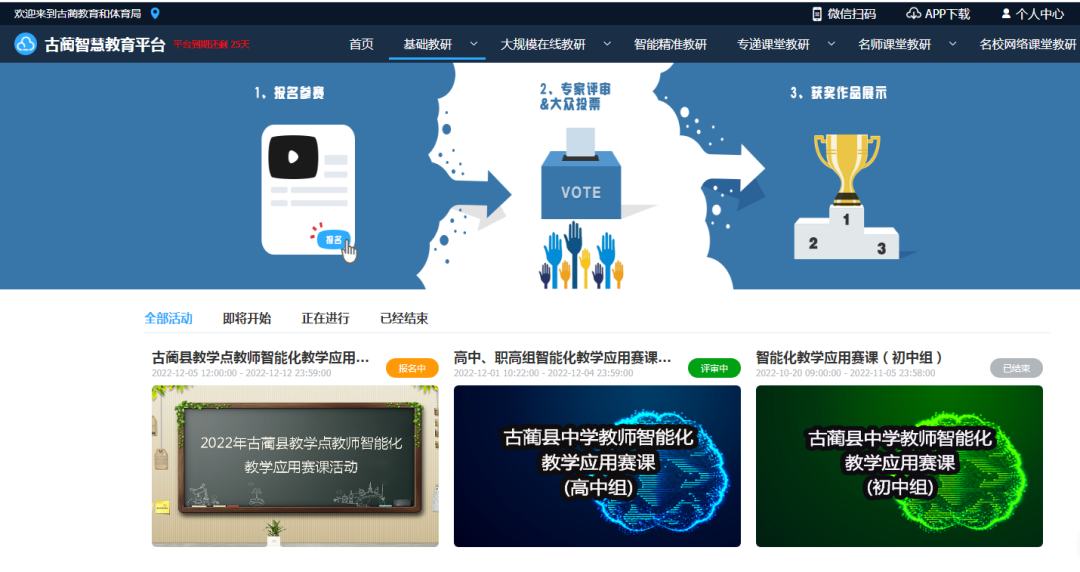Expand the 大规模在线教研 dropdown arrow

coord(608,44)
